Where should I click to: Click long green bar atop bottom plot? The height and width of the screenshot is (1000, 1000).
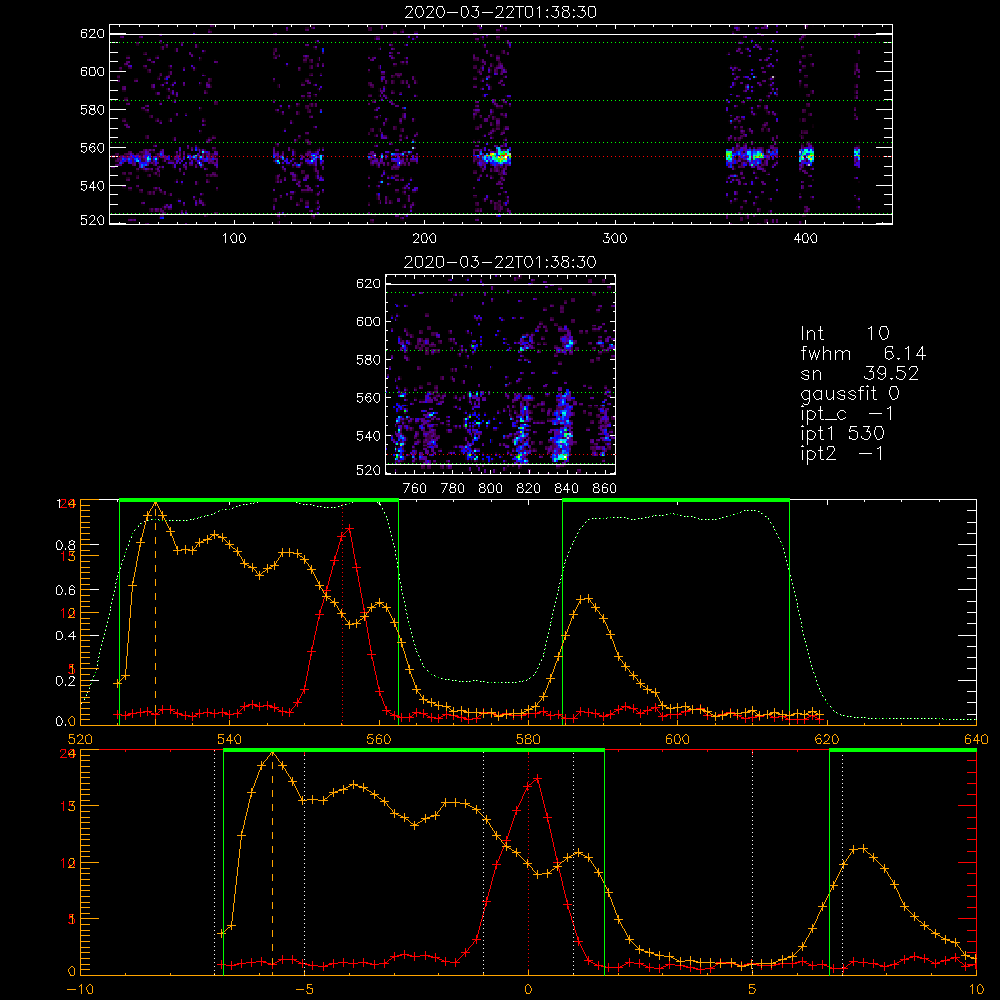[x=414, y=751]
